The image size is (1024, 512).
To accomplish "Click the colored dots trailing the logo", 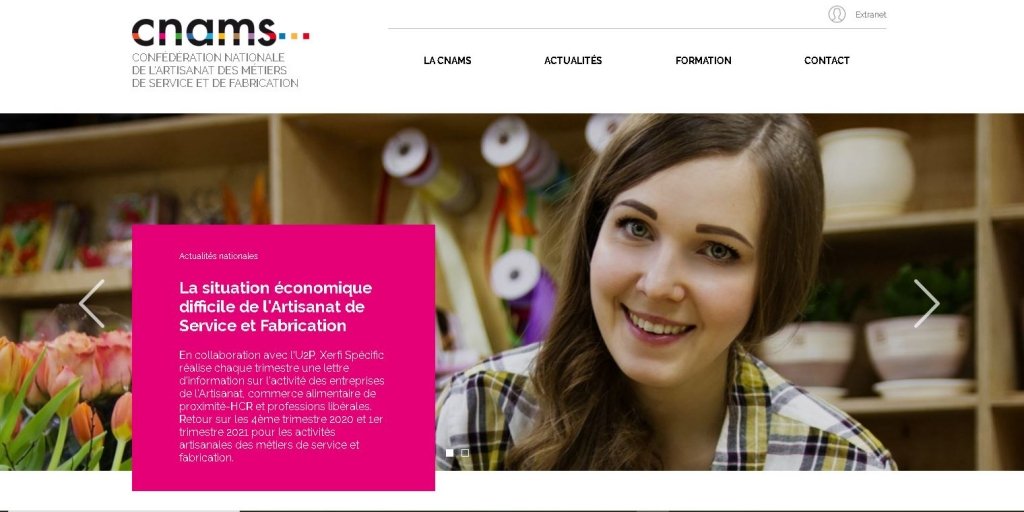I will (293, 37).
